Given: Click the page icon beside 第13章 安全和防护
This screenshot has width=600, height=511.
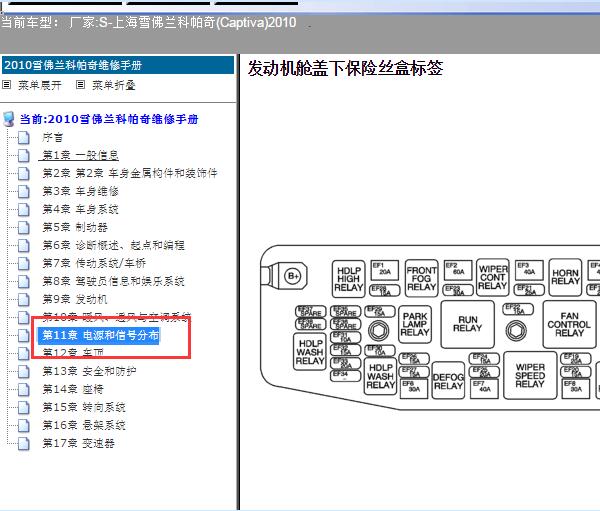Looking at the screenshot, I should tap(24, 371).
